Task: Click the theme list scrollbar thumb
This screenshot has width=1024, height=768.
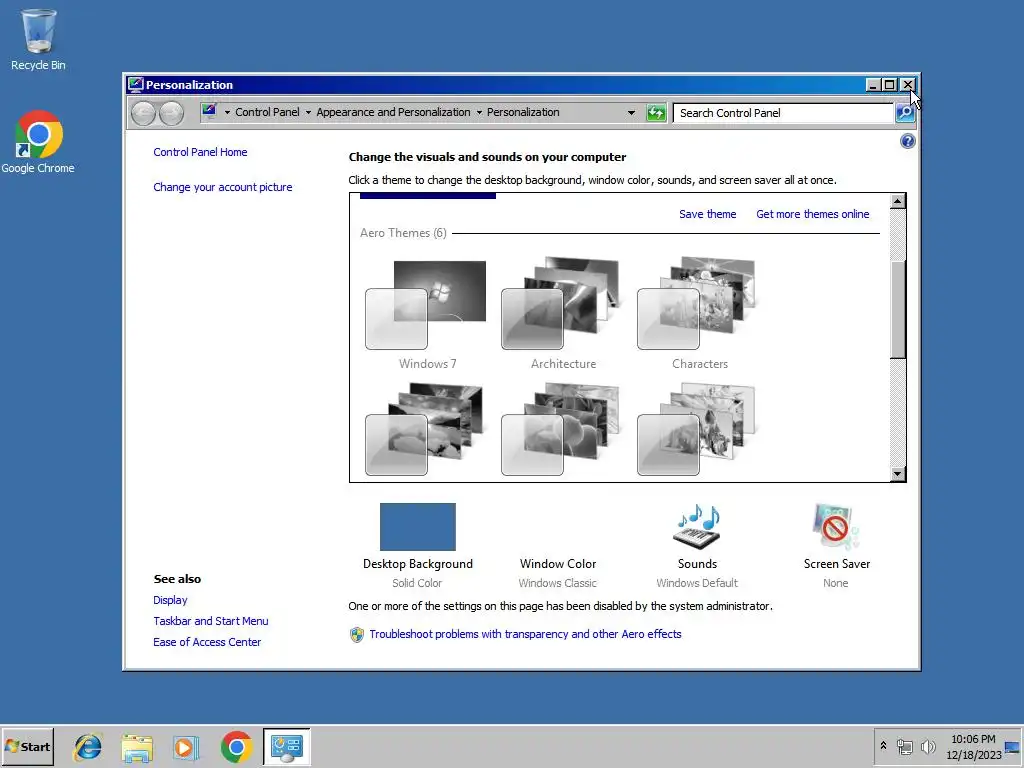Action: coord(898,310)
